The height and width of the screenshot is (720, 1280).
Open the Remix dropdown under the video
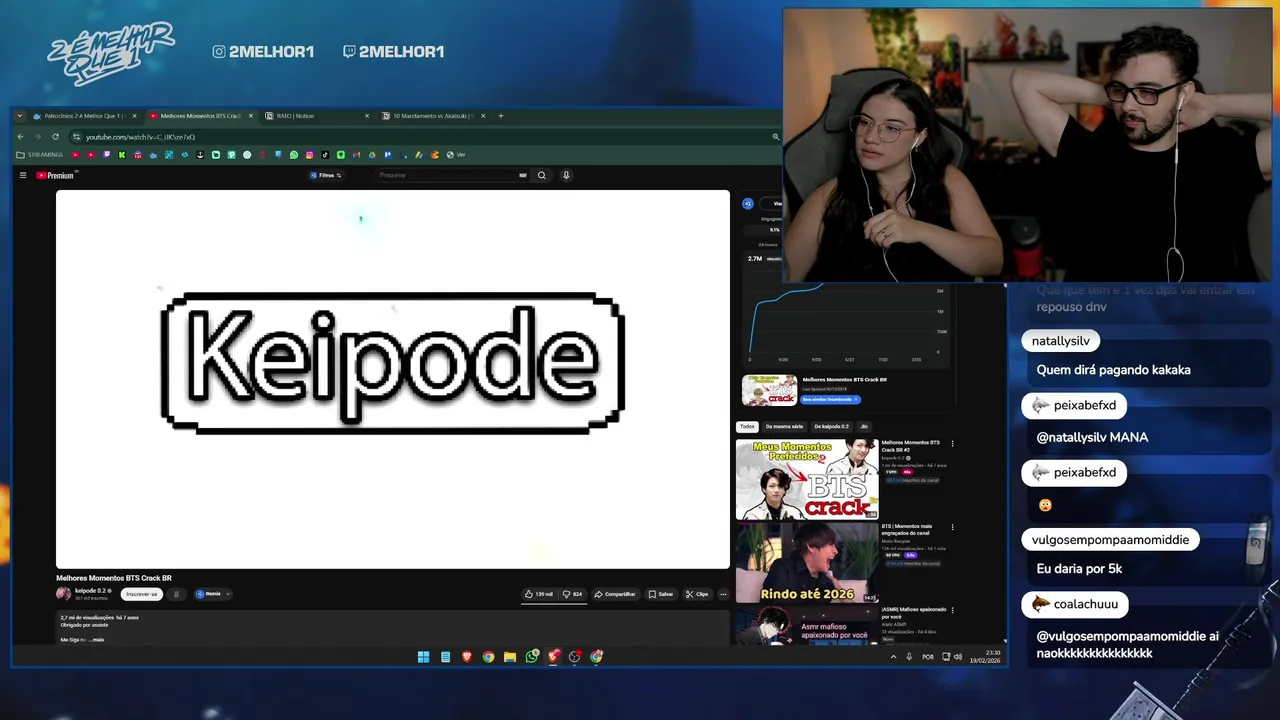tap(212, 594)
